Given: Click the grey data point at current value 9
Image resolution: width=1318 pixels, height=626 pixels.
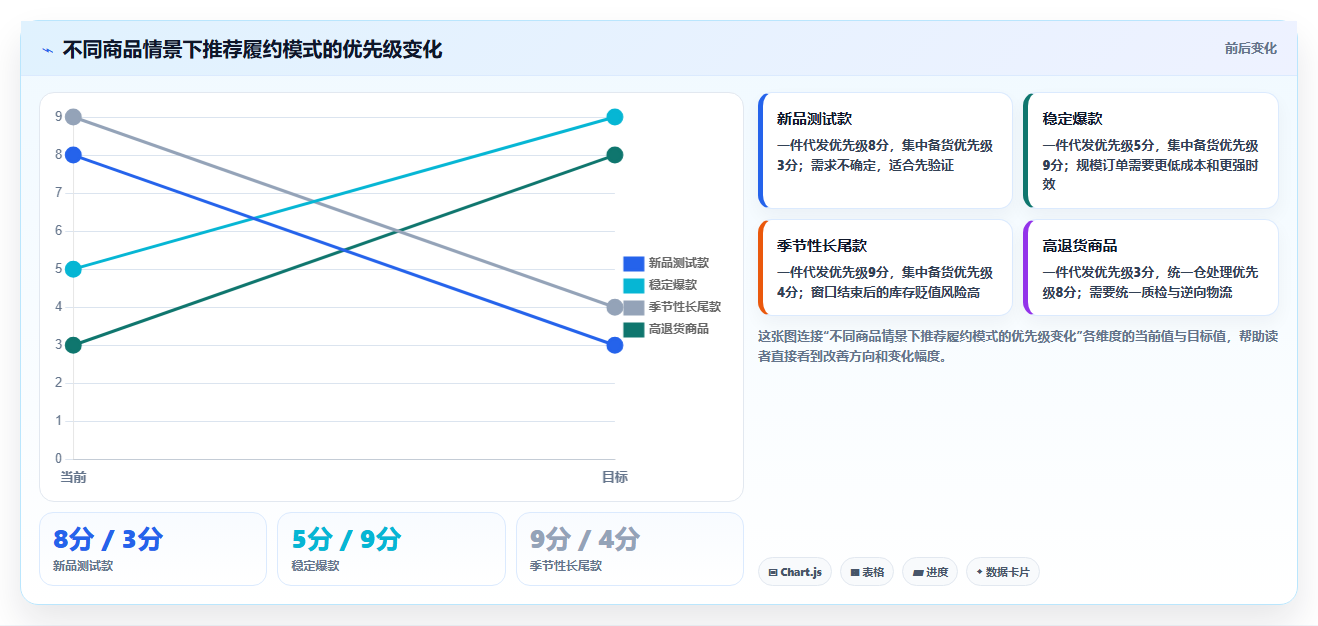Looking at the screenshot, I should coord(73,117).
